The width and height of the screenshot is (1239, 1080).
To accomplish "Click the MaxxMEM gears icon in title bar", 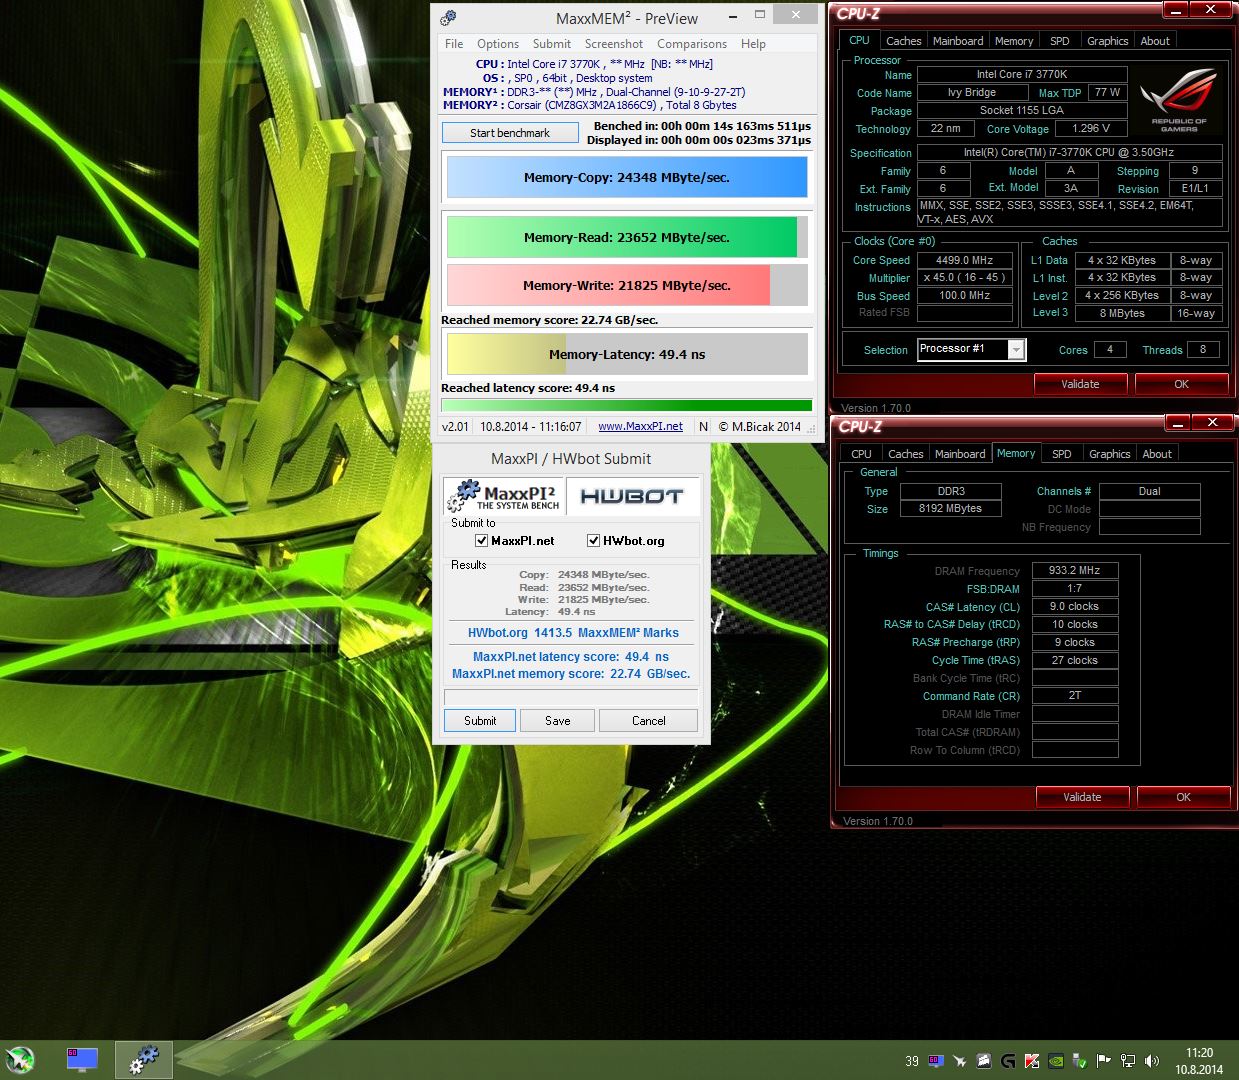I will click(x=448, y=18).
